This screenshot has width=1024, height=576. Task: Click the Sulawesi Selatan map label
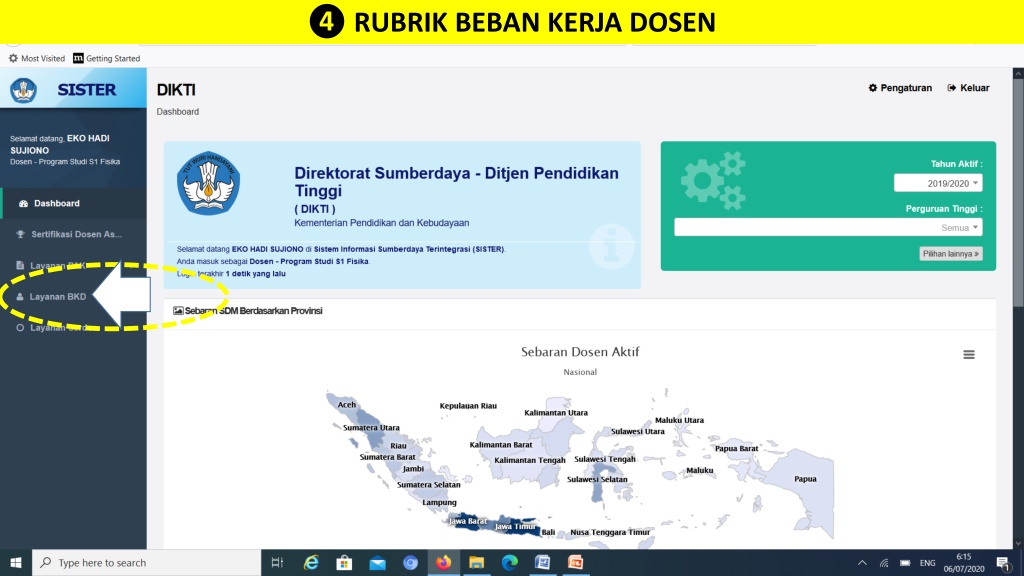tap(597, 479)
